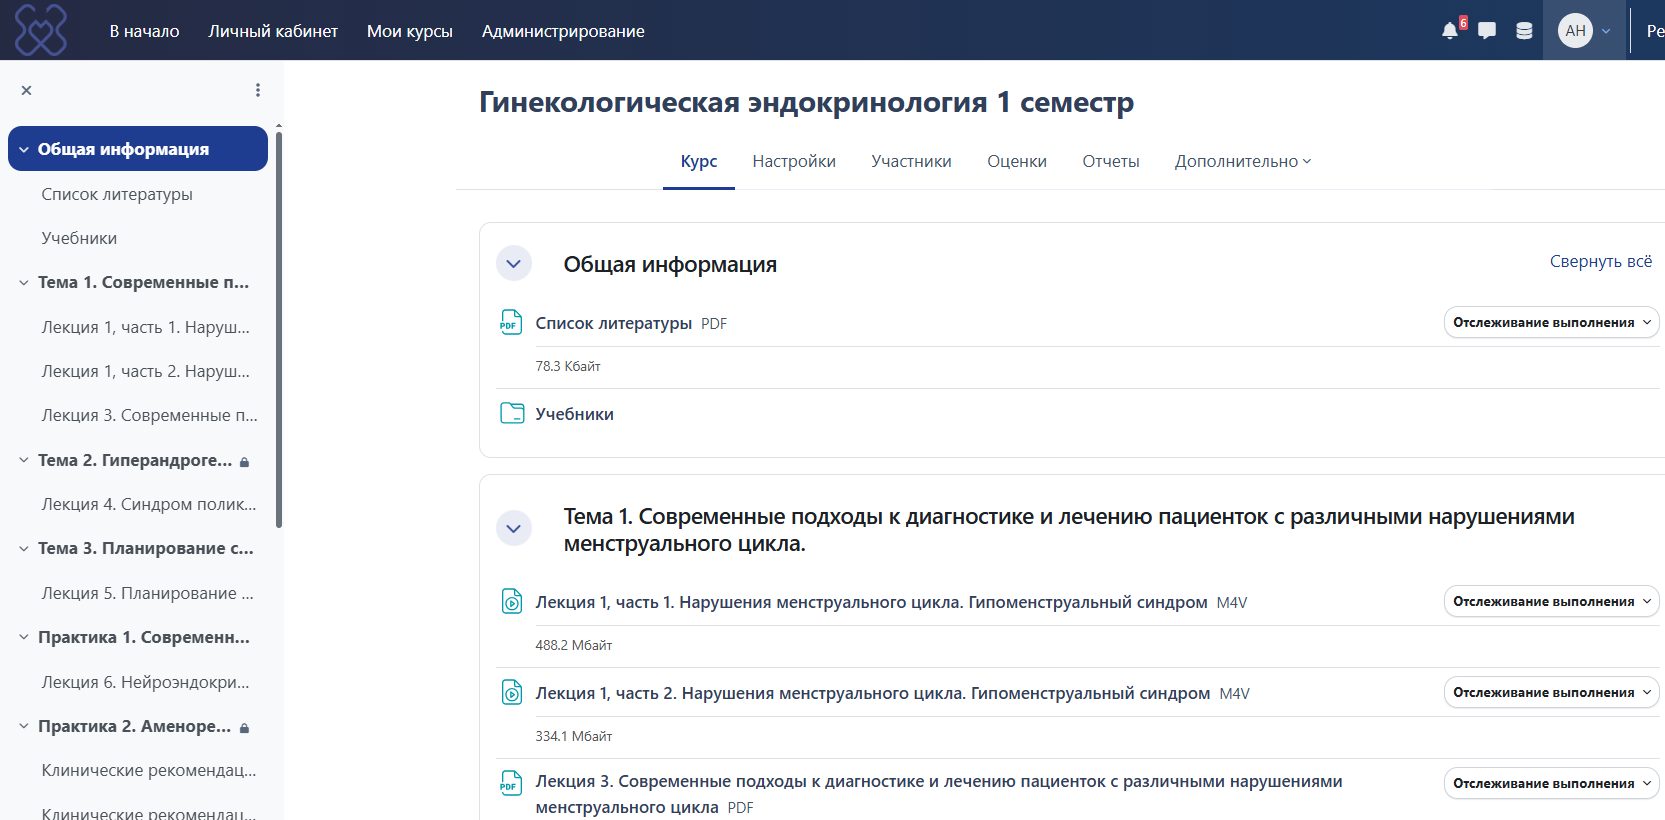
Task: Open completion tracking dropdown for Лекция 1, часть 1
Action: click(x=1552, y=602)
